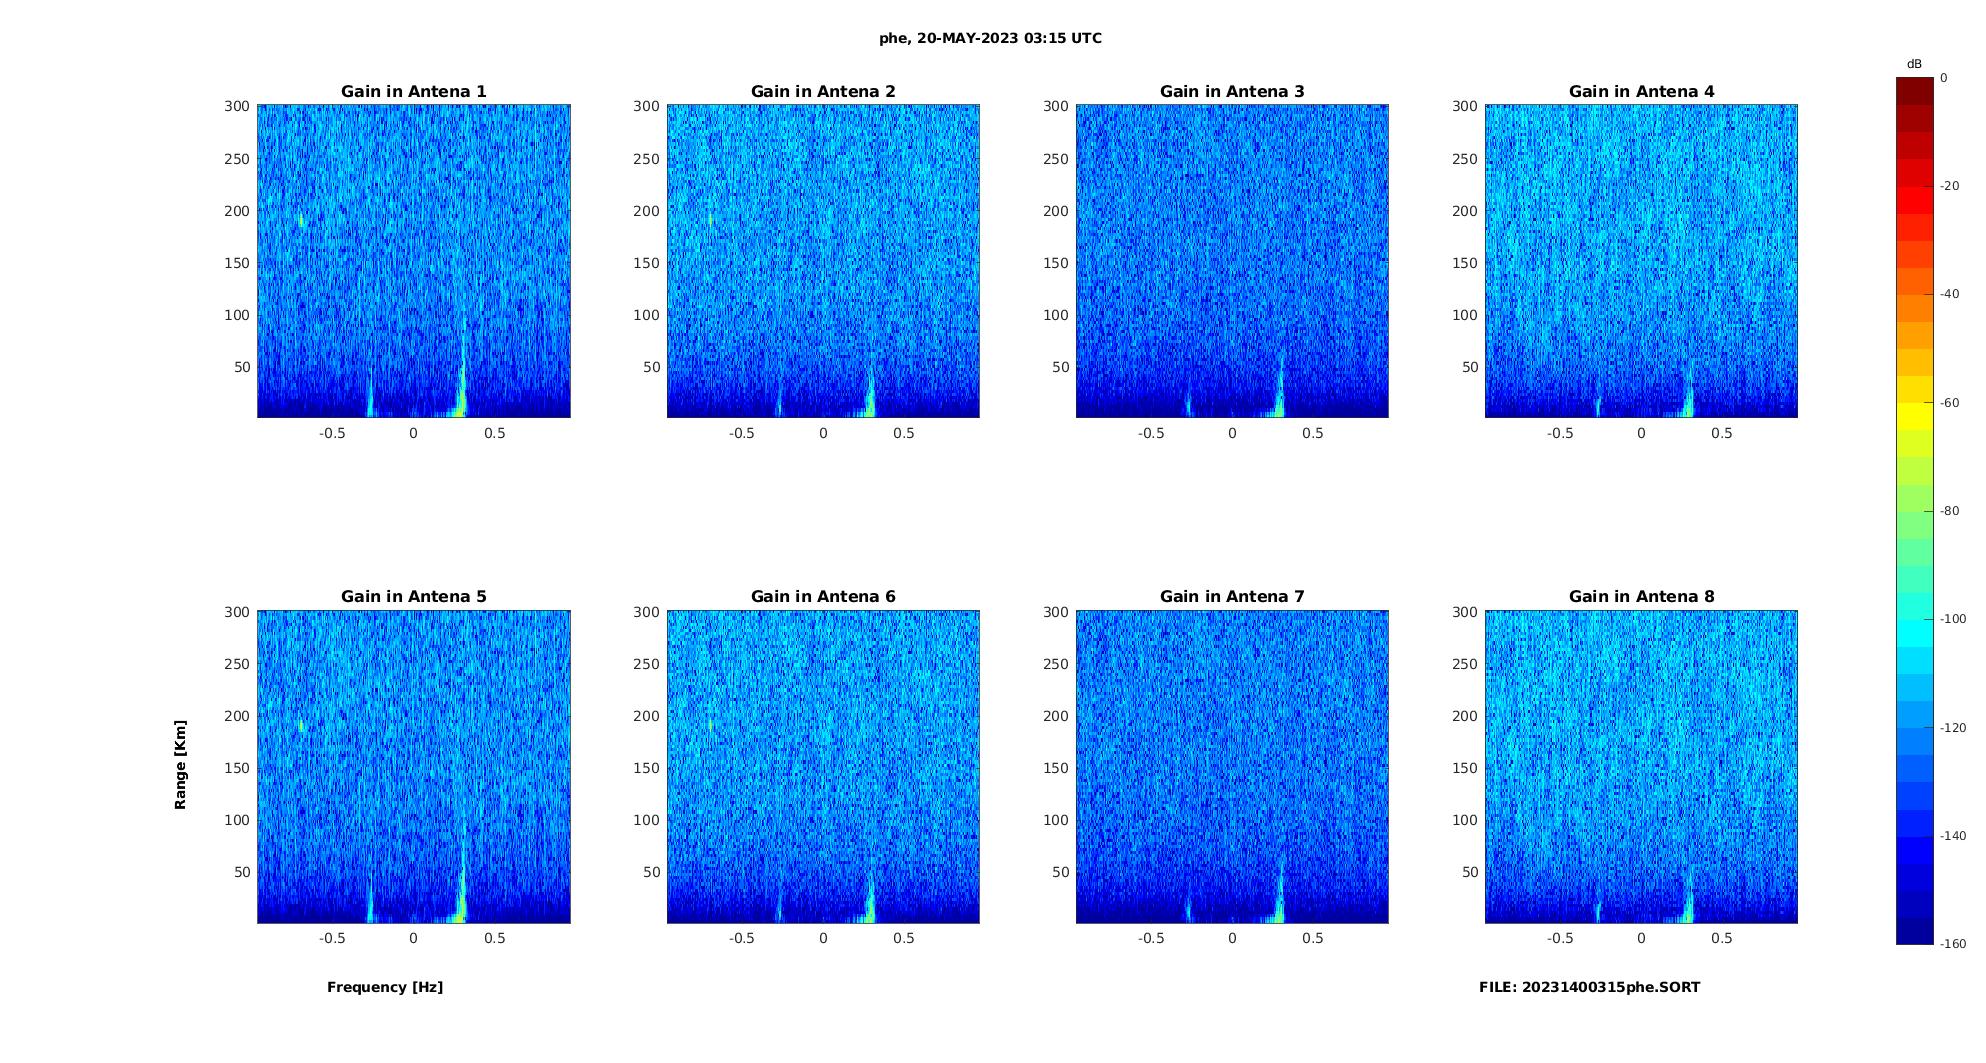Image resolution: width=1986 pixels, height=1063 pixels.
Task: Click the 'Frequency [Hz]' axis label
Action: pos(385,987)
